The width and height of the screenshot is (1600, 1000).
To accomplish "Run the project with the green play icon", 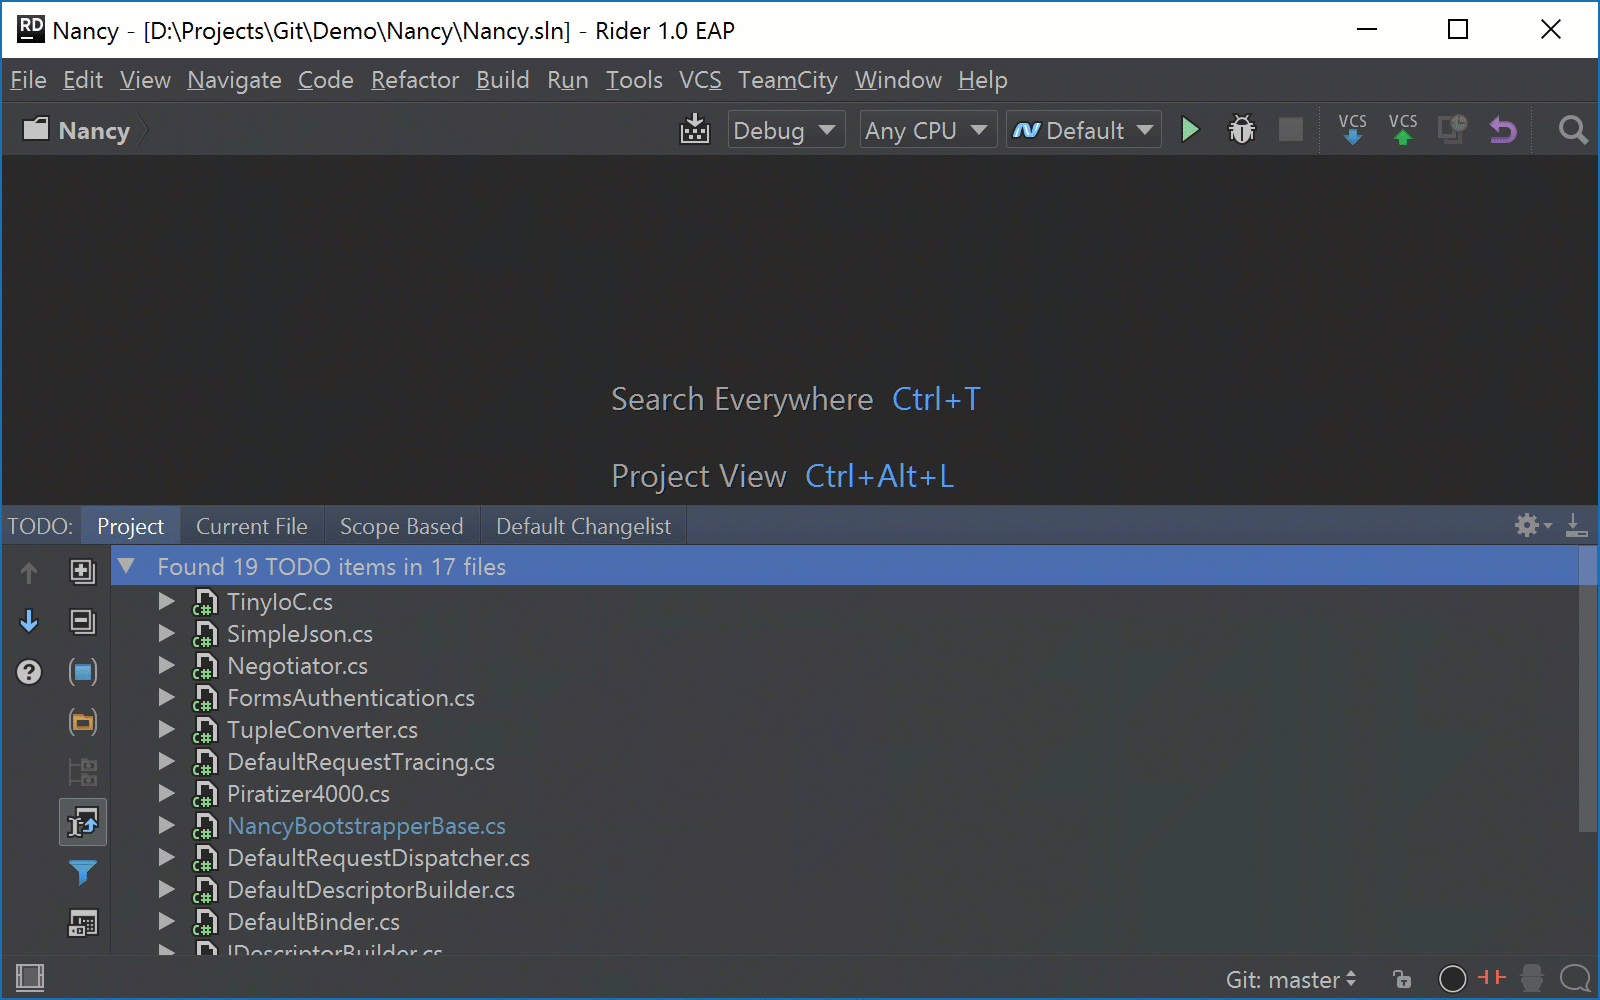I will tap(1189, 129).
